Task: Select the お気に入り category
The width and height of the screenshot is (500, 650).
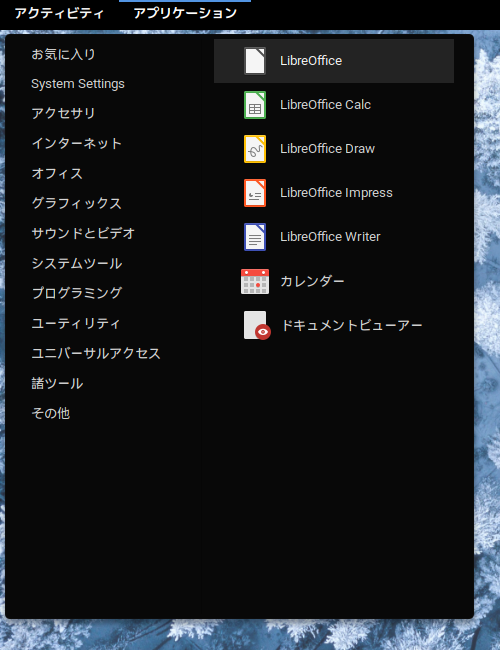Action: pyautogui.click(x=63, y=54)
